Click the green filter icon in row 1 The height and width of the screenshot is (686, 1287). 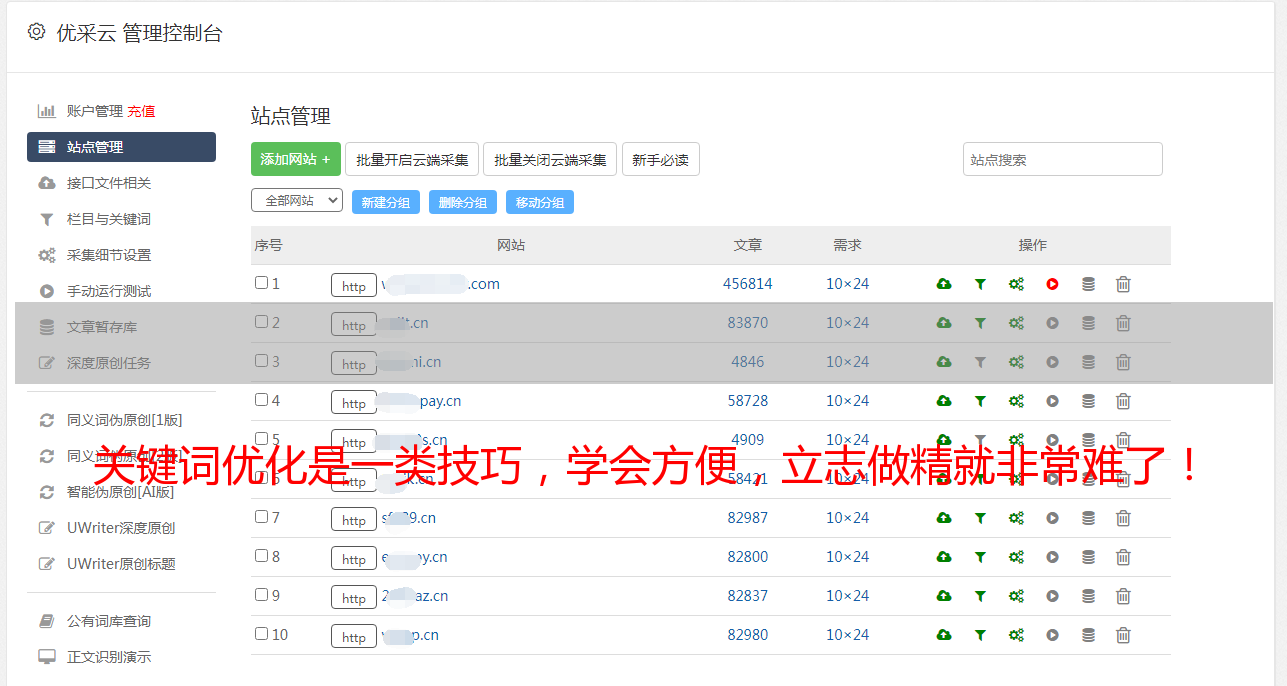coord(980,284)
